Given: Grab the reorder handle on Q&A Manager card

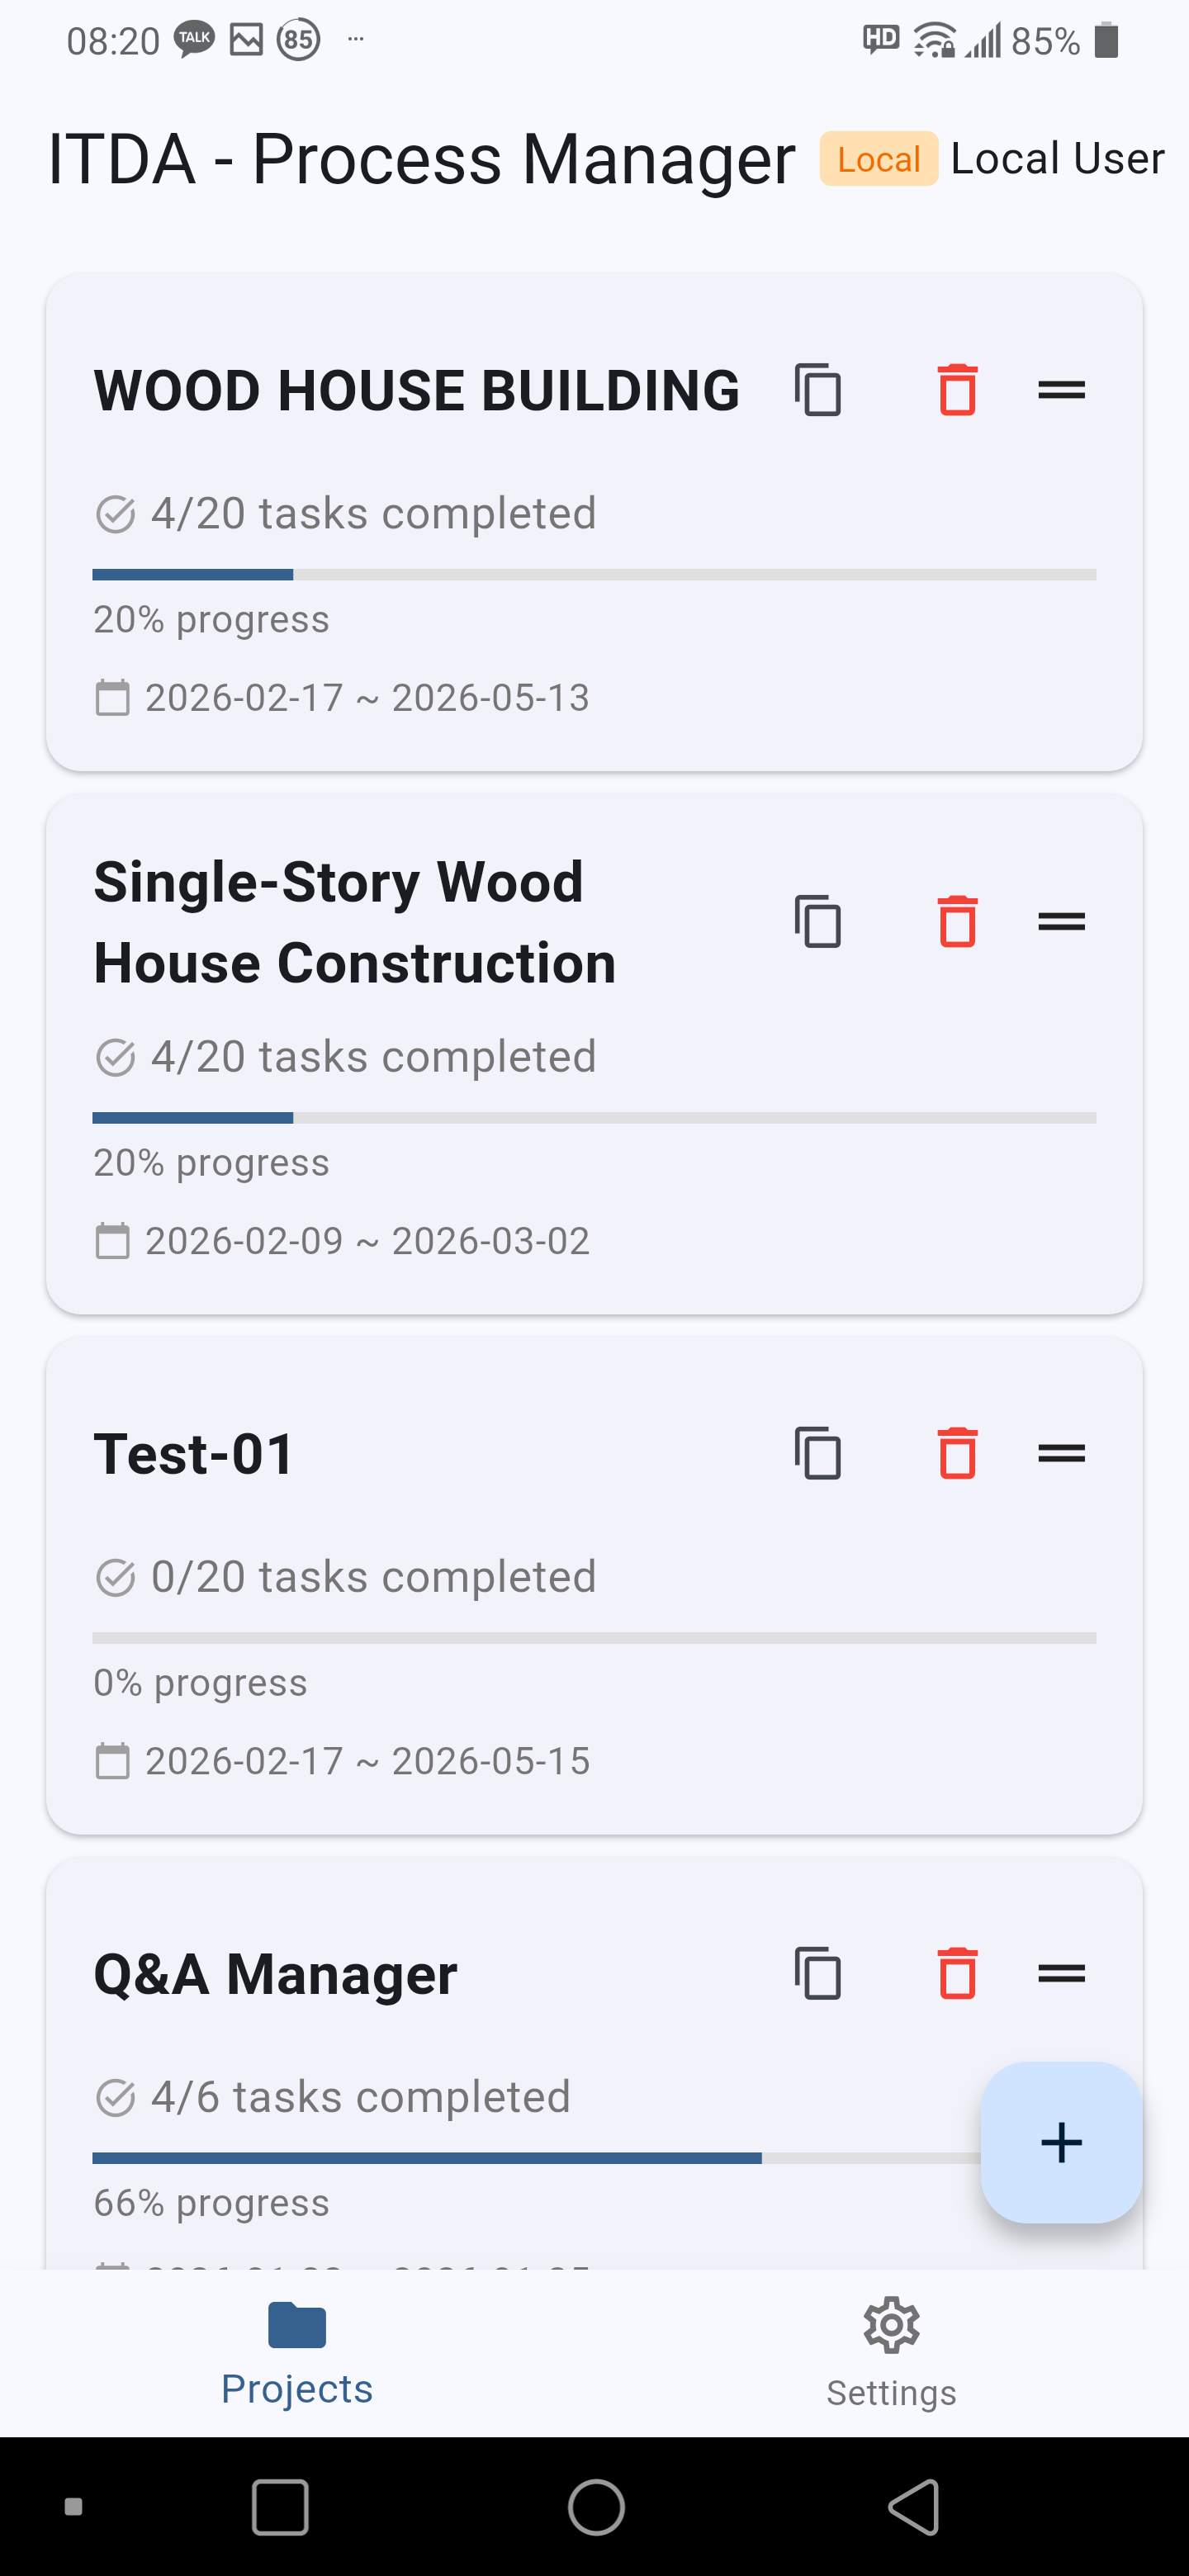Looking at the screenshot, I should click(1062, 1970).
